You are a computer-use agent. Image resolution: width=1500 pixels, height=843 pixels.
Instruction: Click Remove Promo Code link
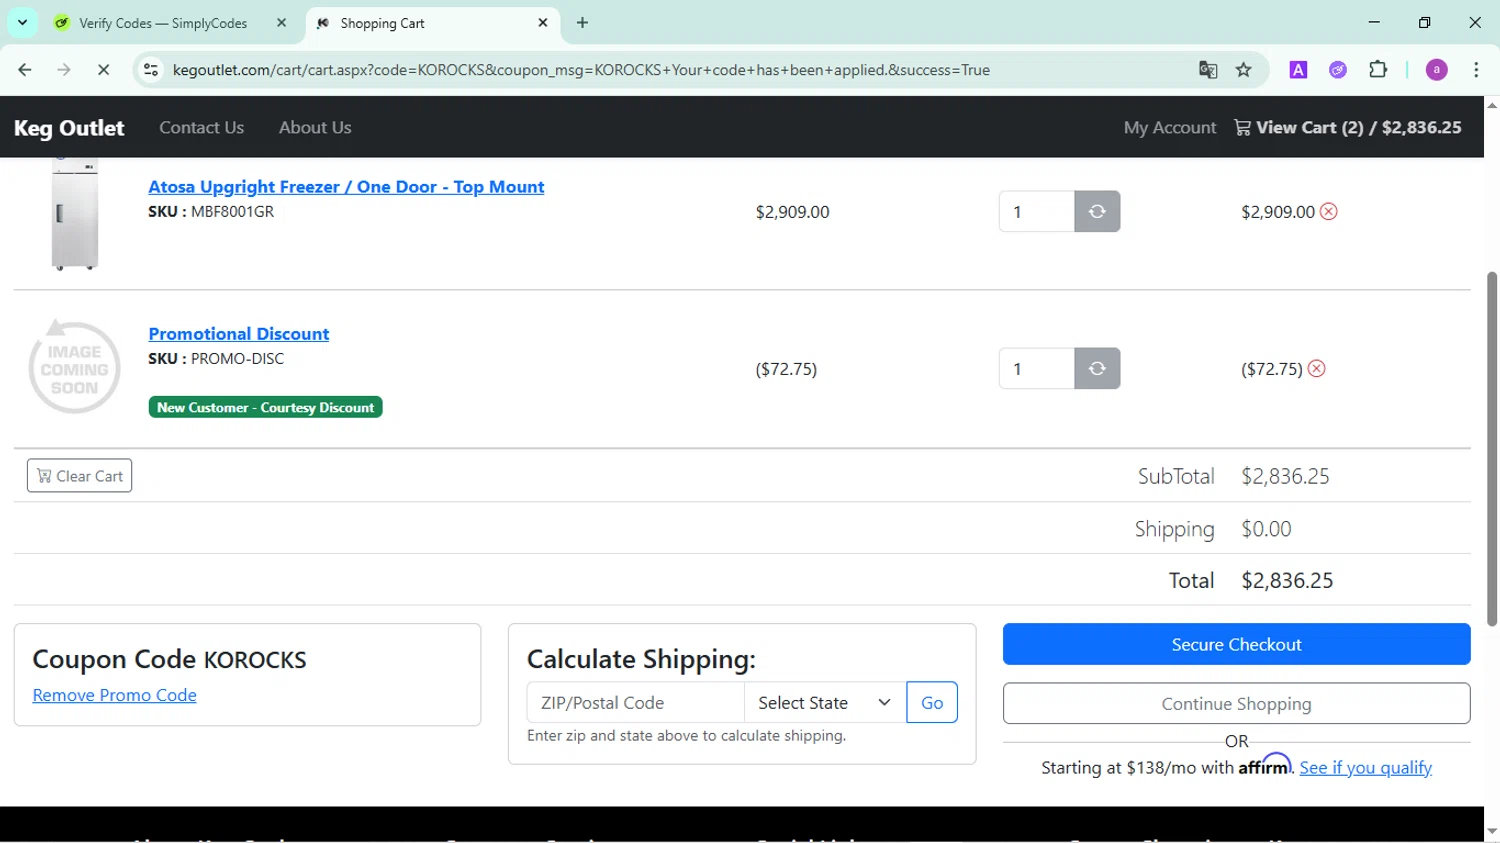pos(114,695)
